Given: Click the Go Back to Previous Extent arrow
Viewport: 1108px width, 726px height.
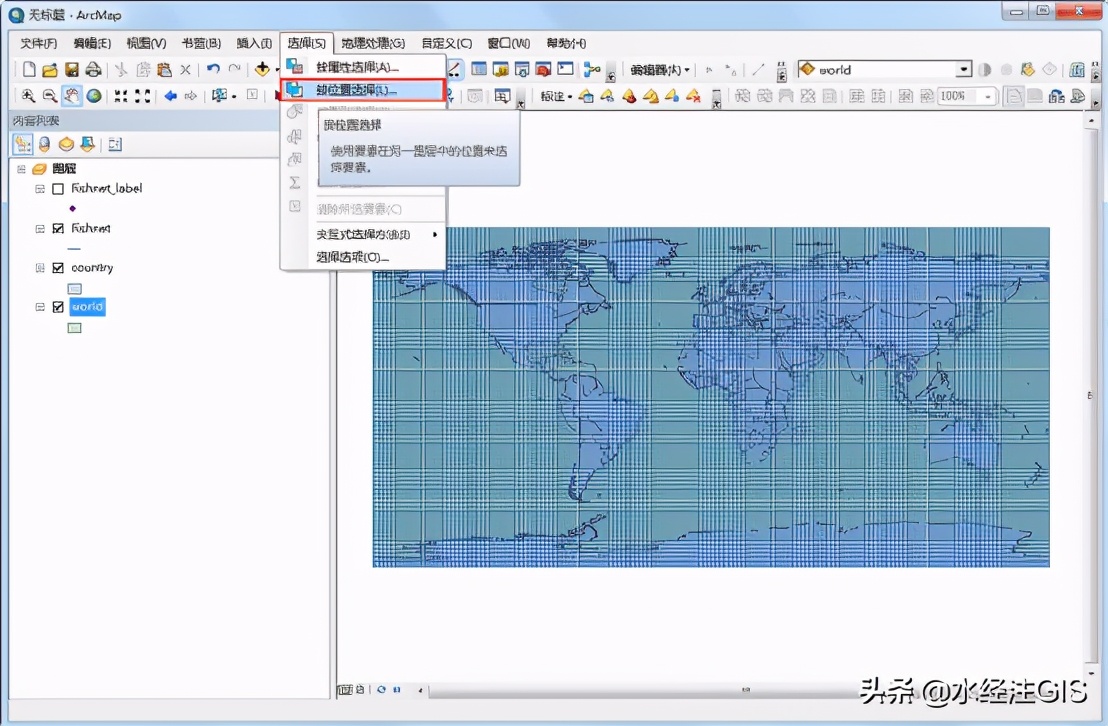Looking at the screenshot, I should (x=170, y=96).
